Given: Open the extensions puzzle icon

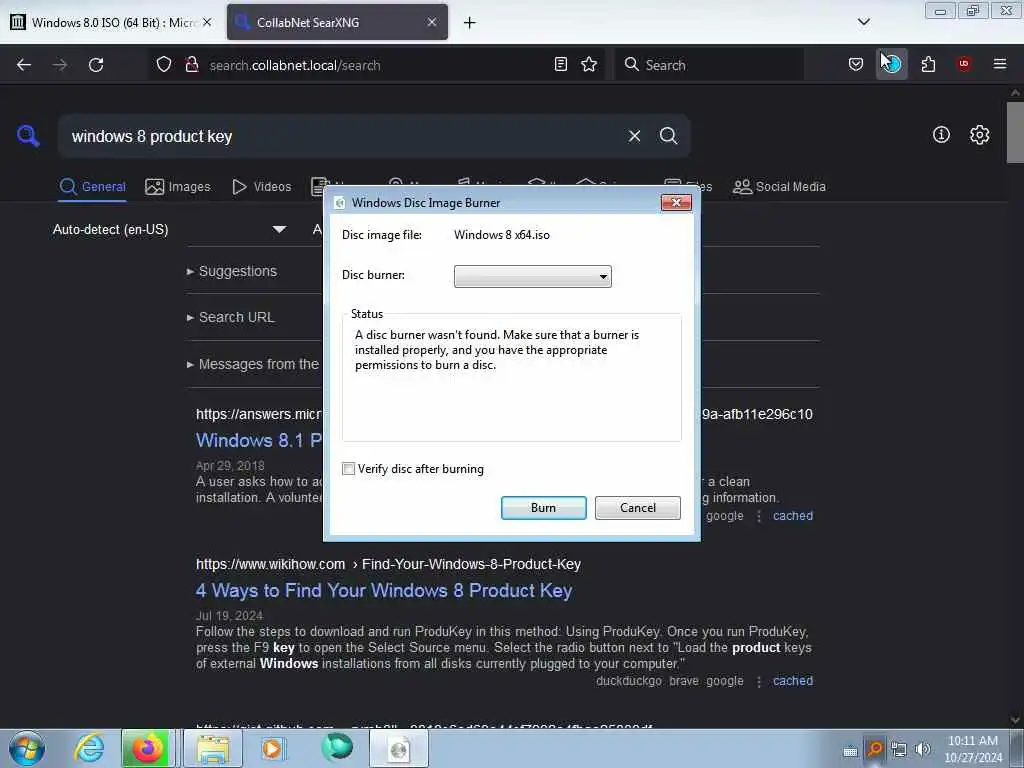Looking at the screenshot, I should pos(928,65).
